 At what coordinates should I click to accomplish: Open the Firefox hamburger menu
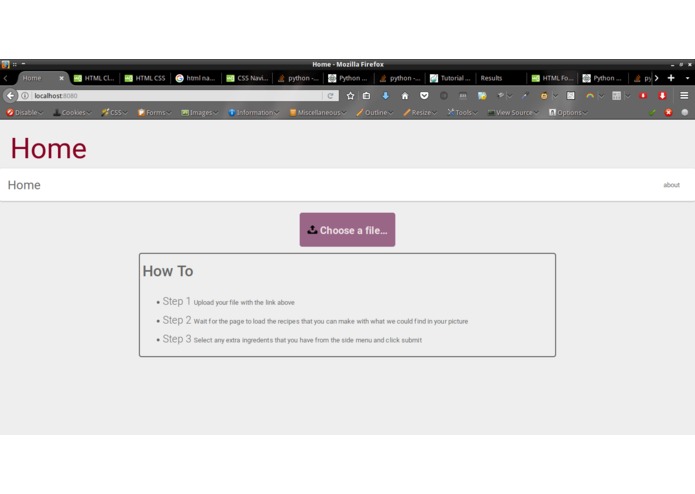684,96
